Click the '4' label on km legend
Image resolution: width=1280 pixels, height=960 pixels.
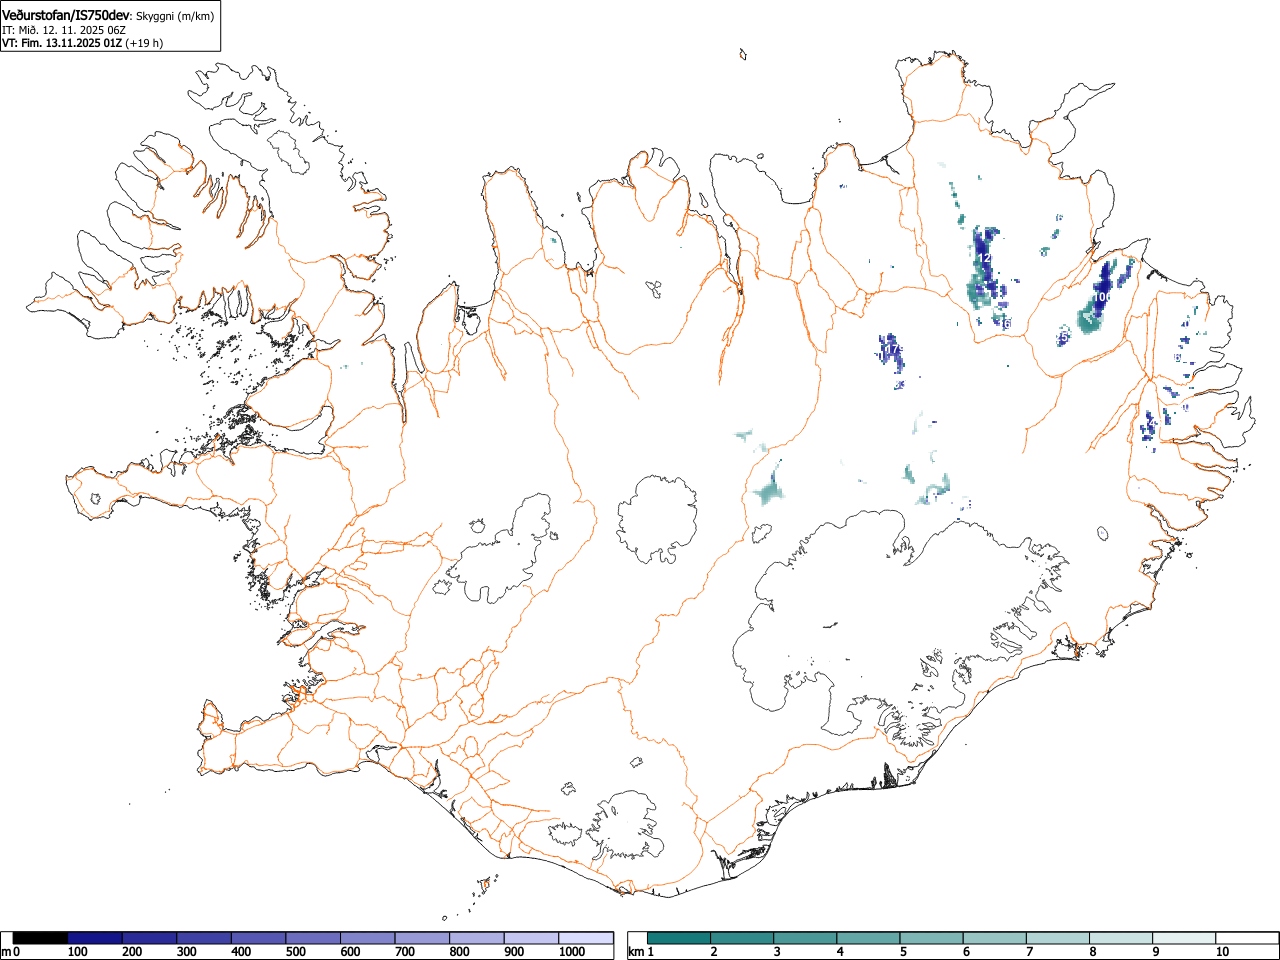pos(840,952)
